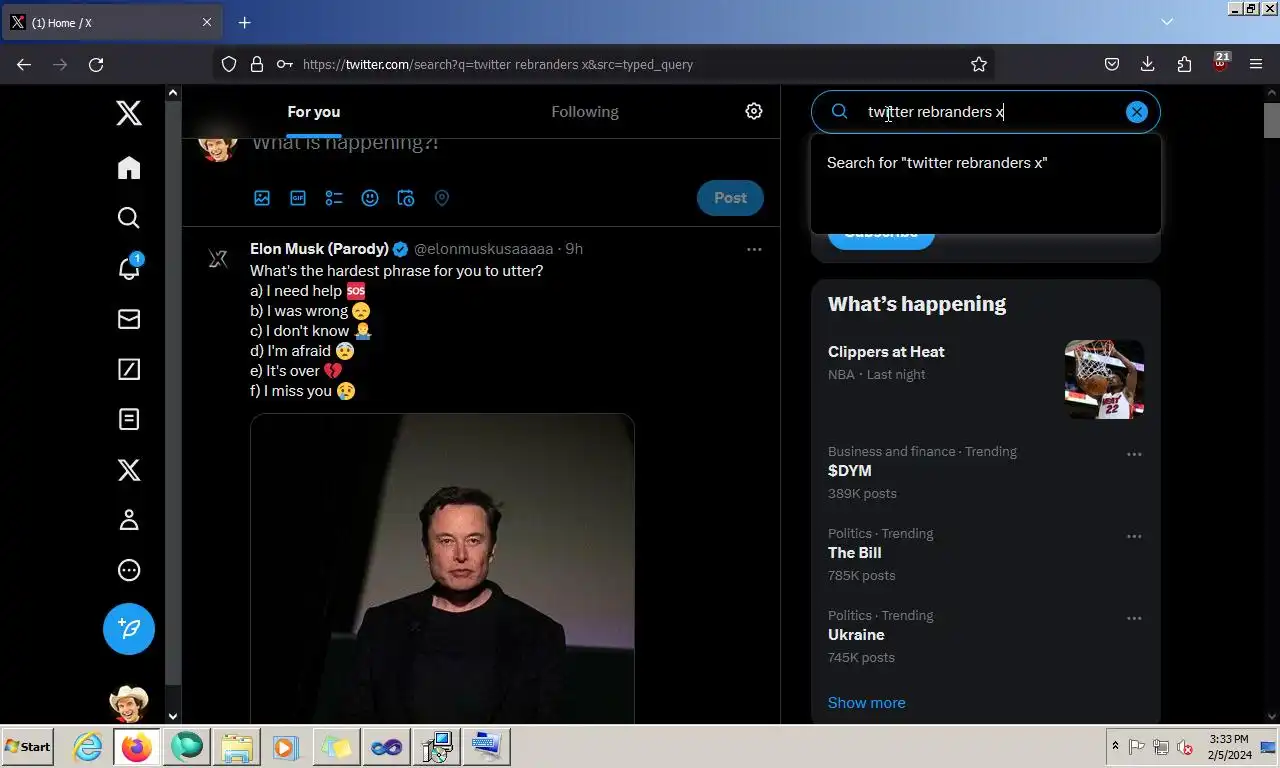Add media image icon in composer
This screenshot has width=1280, height=768.
pos(262,198)
